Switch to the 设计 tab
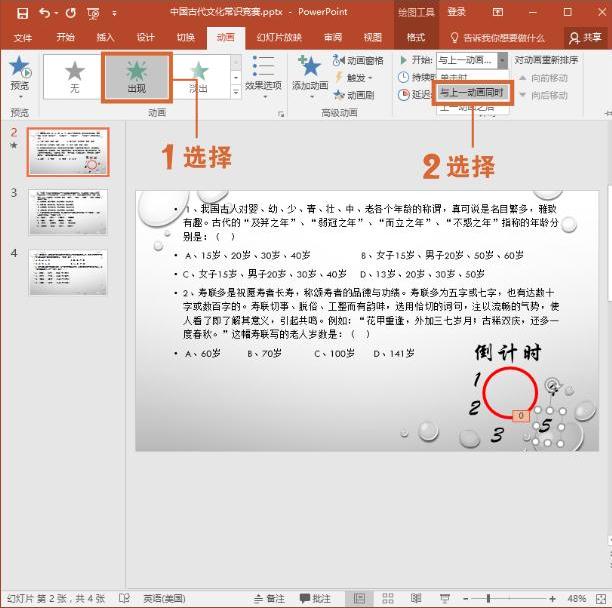The height and width of the screenshot is (608, 612). tap(146, 37)
